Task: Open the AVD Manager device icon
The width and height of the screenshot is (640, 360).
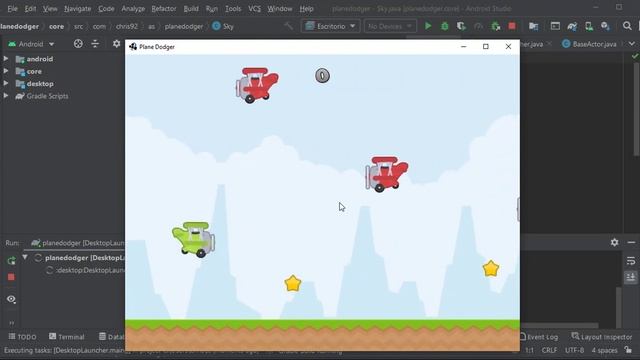Action: (589, 26)
